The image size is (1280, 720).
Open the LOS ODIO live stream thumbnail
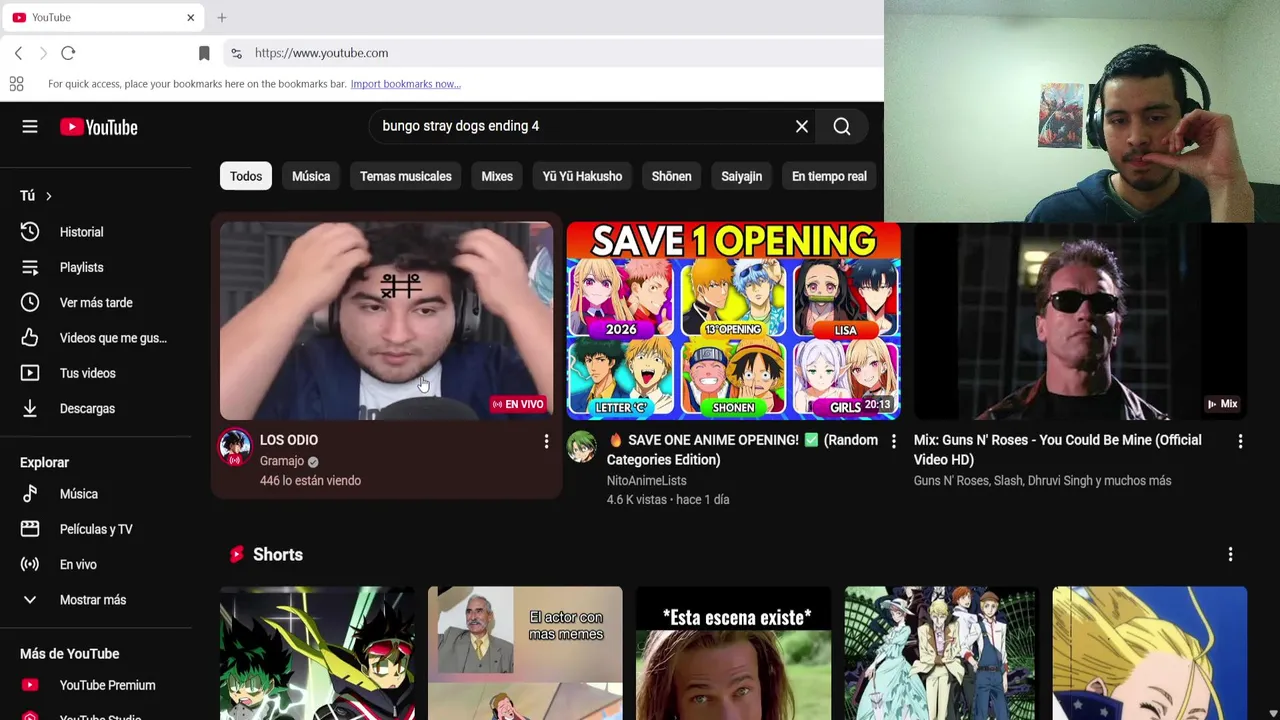coord(386,321)
